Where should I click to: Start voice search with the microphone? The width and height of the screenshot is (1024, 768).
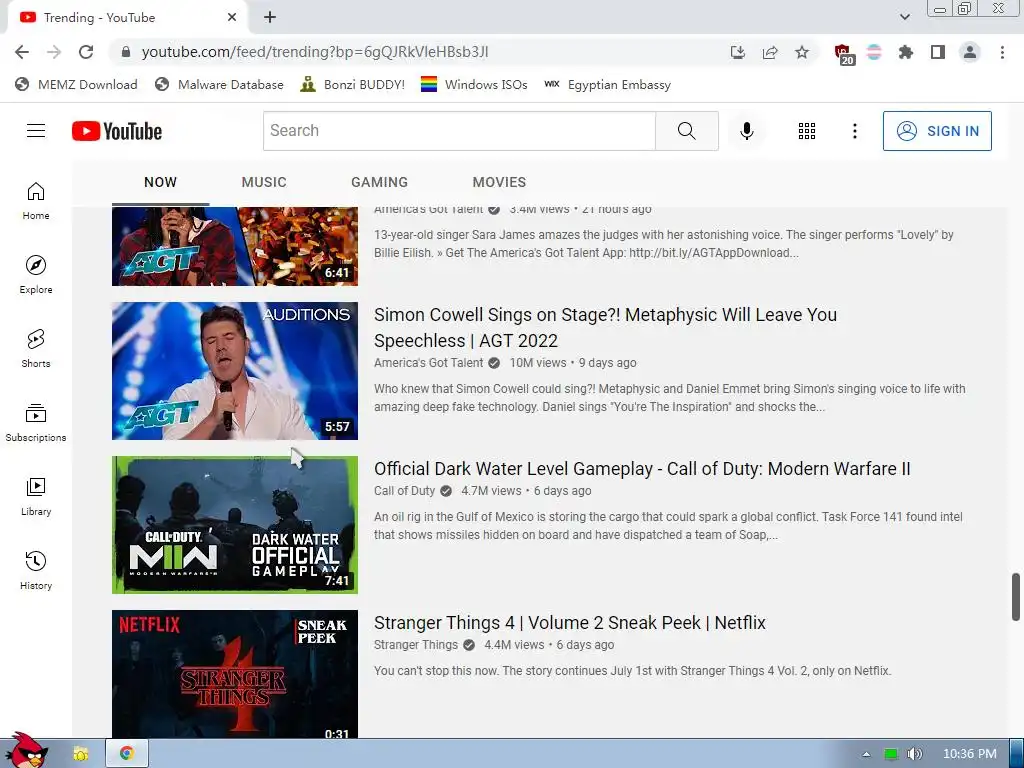pyautogui.click(x=746, y=131)
